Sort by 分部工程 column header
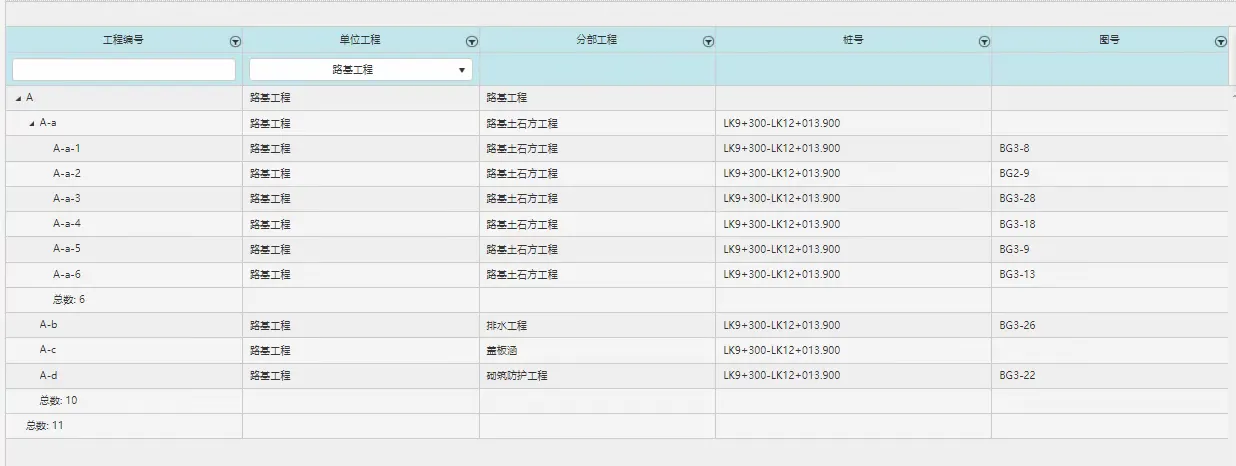 597,41
